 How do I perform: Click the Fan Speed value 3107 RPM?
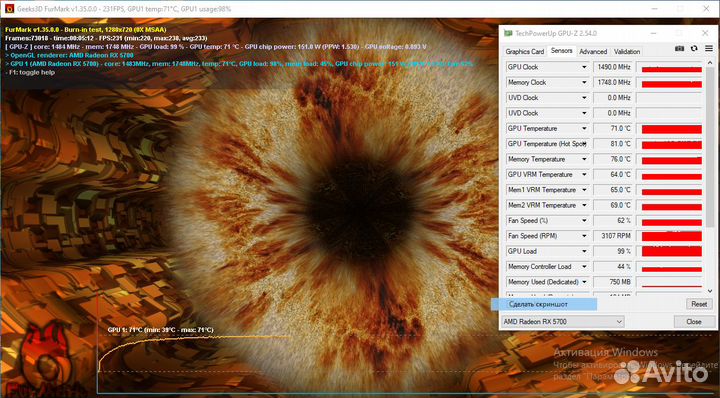[613, 236]
